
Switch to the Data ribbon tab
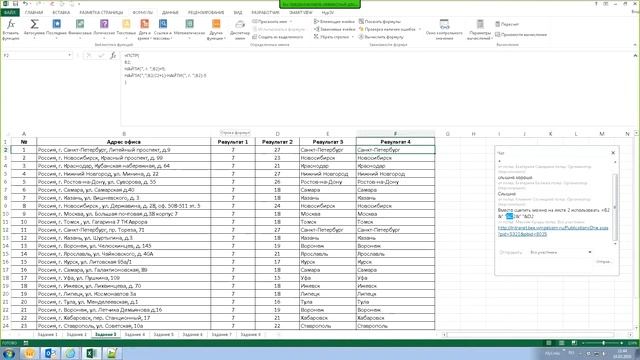point(170,12)
